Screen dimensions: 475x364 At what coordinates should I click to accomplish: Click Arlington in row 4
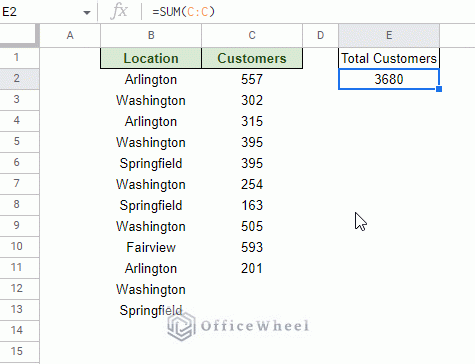click(151, 121)
